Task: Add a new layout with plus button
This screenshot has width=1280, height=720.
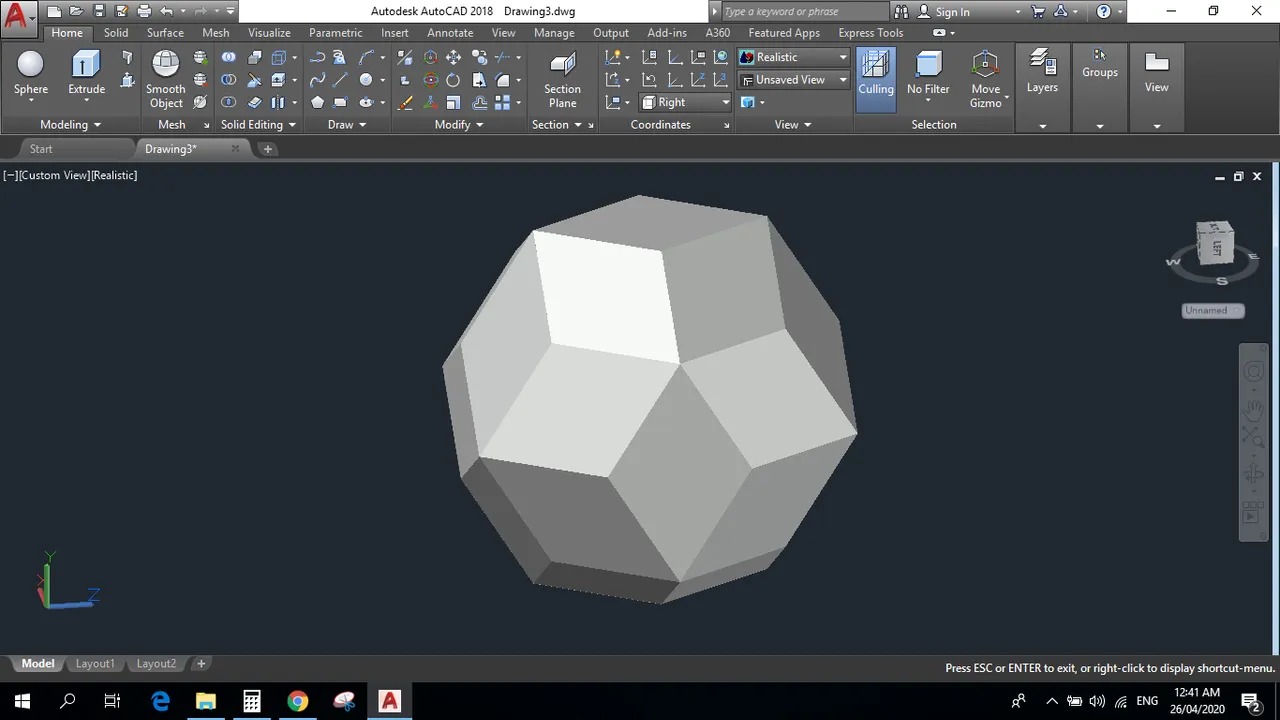Action: pyautogui.click(x=201, y=664)
